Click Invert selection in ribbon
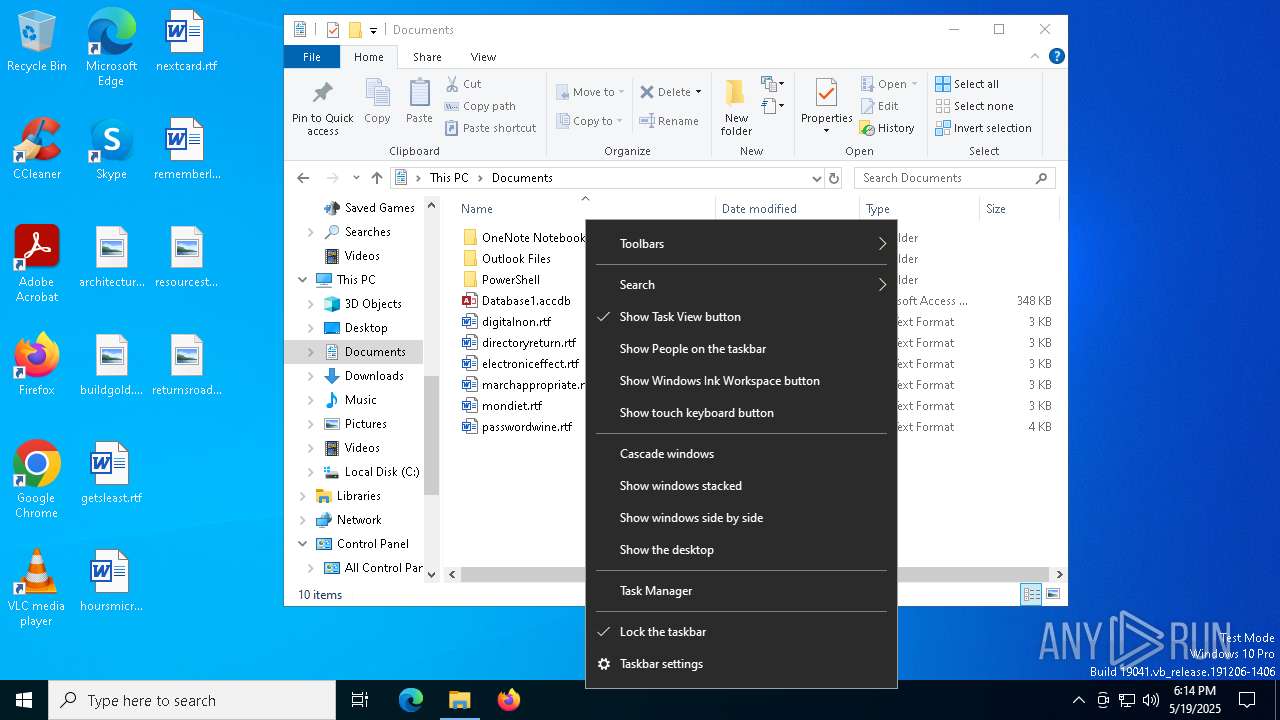The height and width of the screenshot is (720, 1280). point(983,128)
